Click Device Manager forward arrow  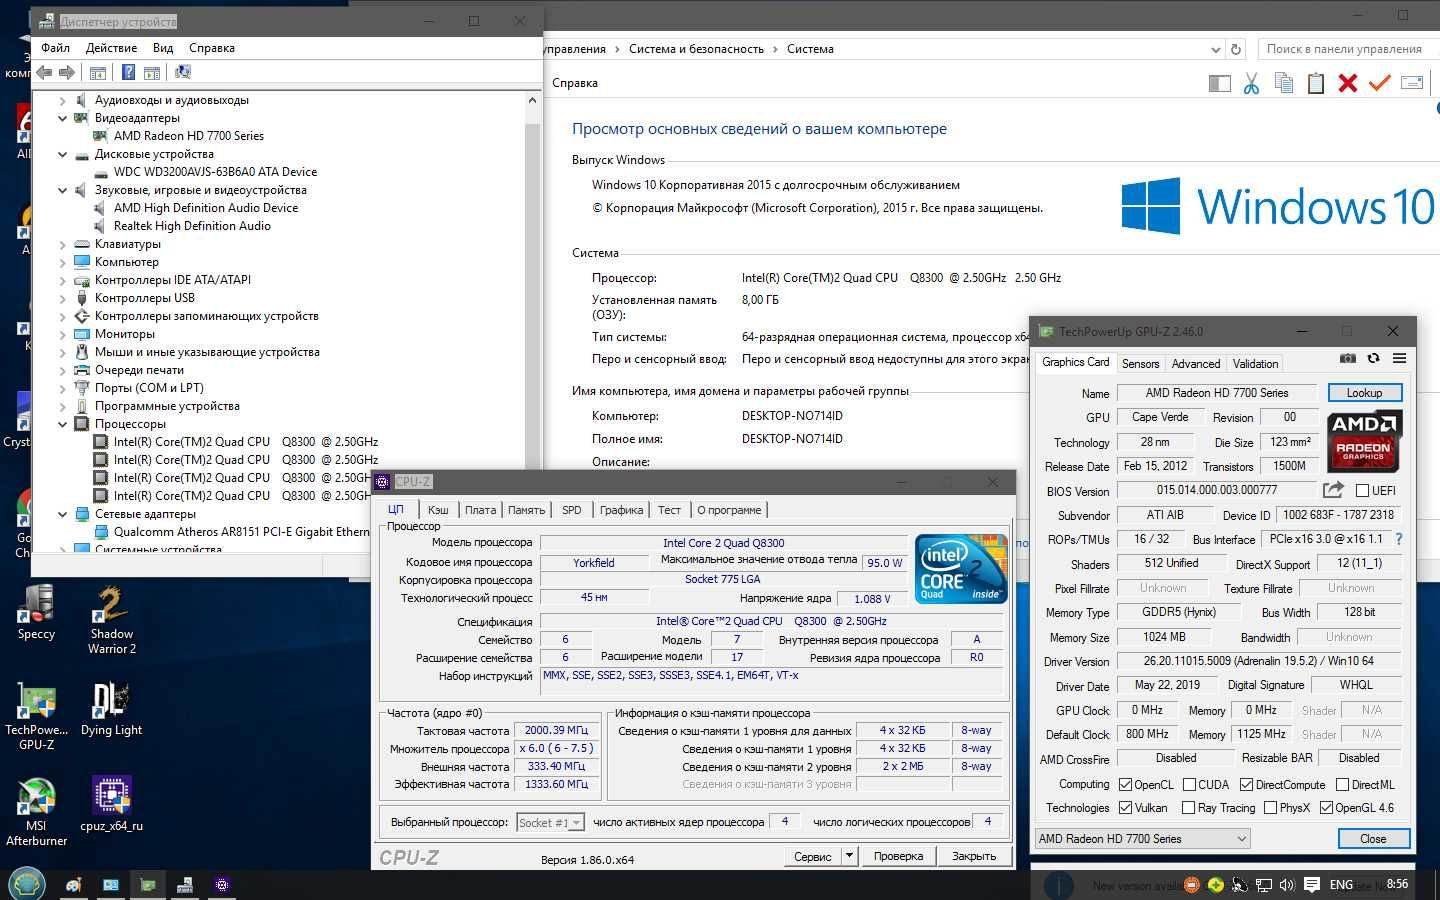(x=67, y=72)
